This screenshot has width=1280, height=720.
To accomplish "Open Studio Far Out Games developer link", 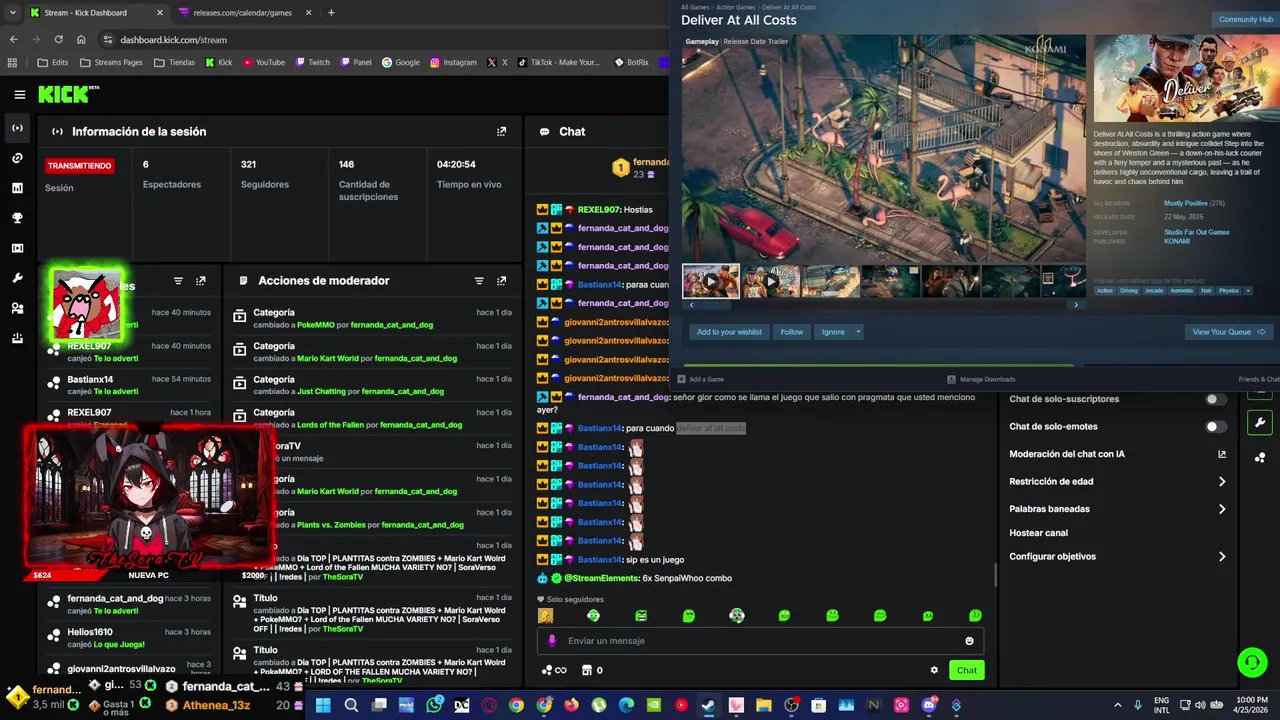I will pos(1196,232).
